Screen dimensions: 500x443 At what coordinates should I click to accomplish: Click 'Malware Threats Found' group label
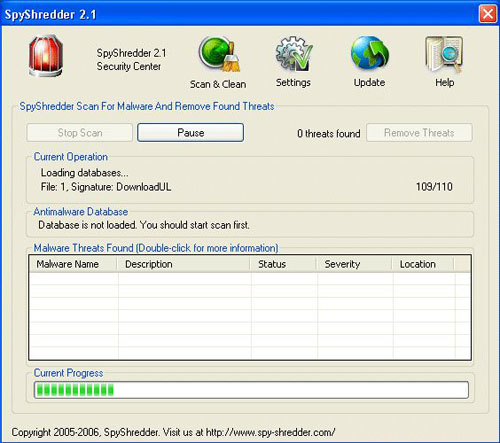156,248
